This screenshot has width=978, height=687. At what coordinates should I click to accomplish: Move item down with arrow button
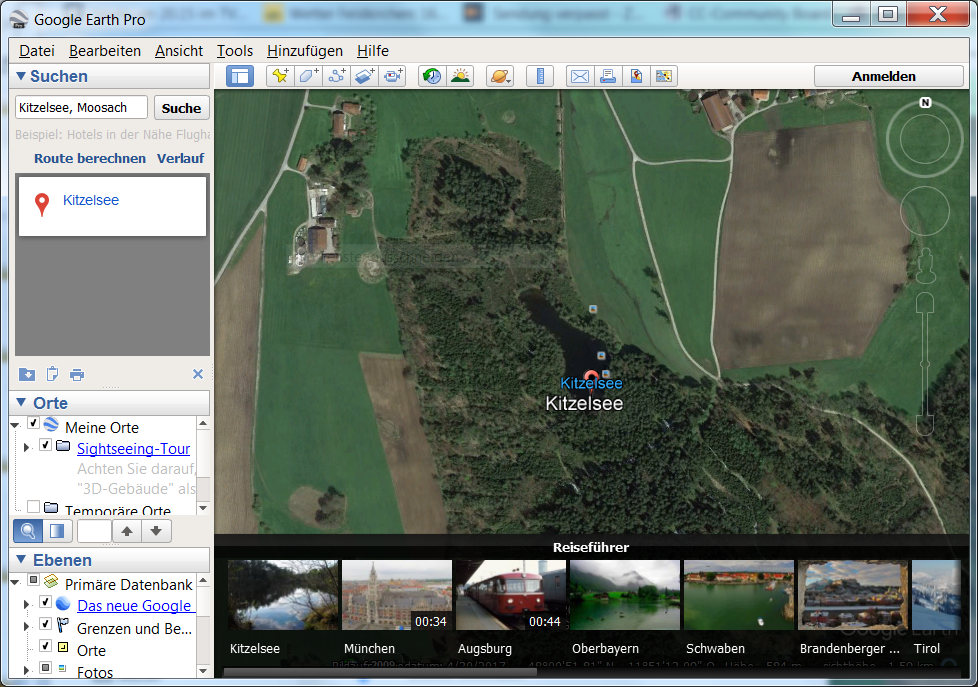[157, 531]
